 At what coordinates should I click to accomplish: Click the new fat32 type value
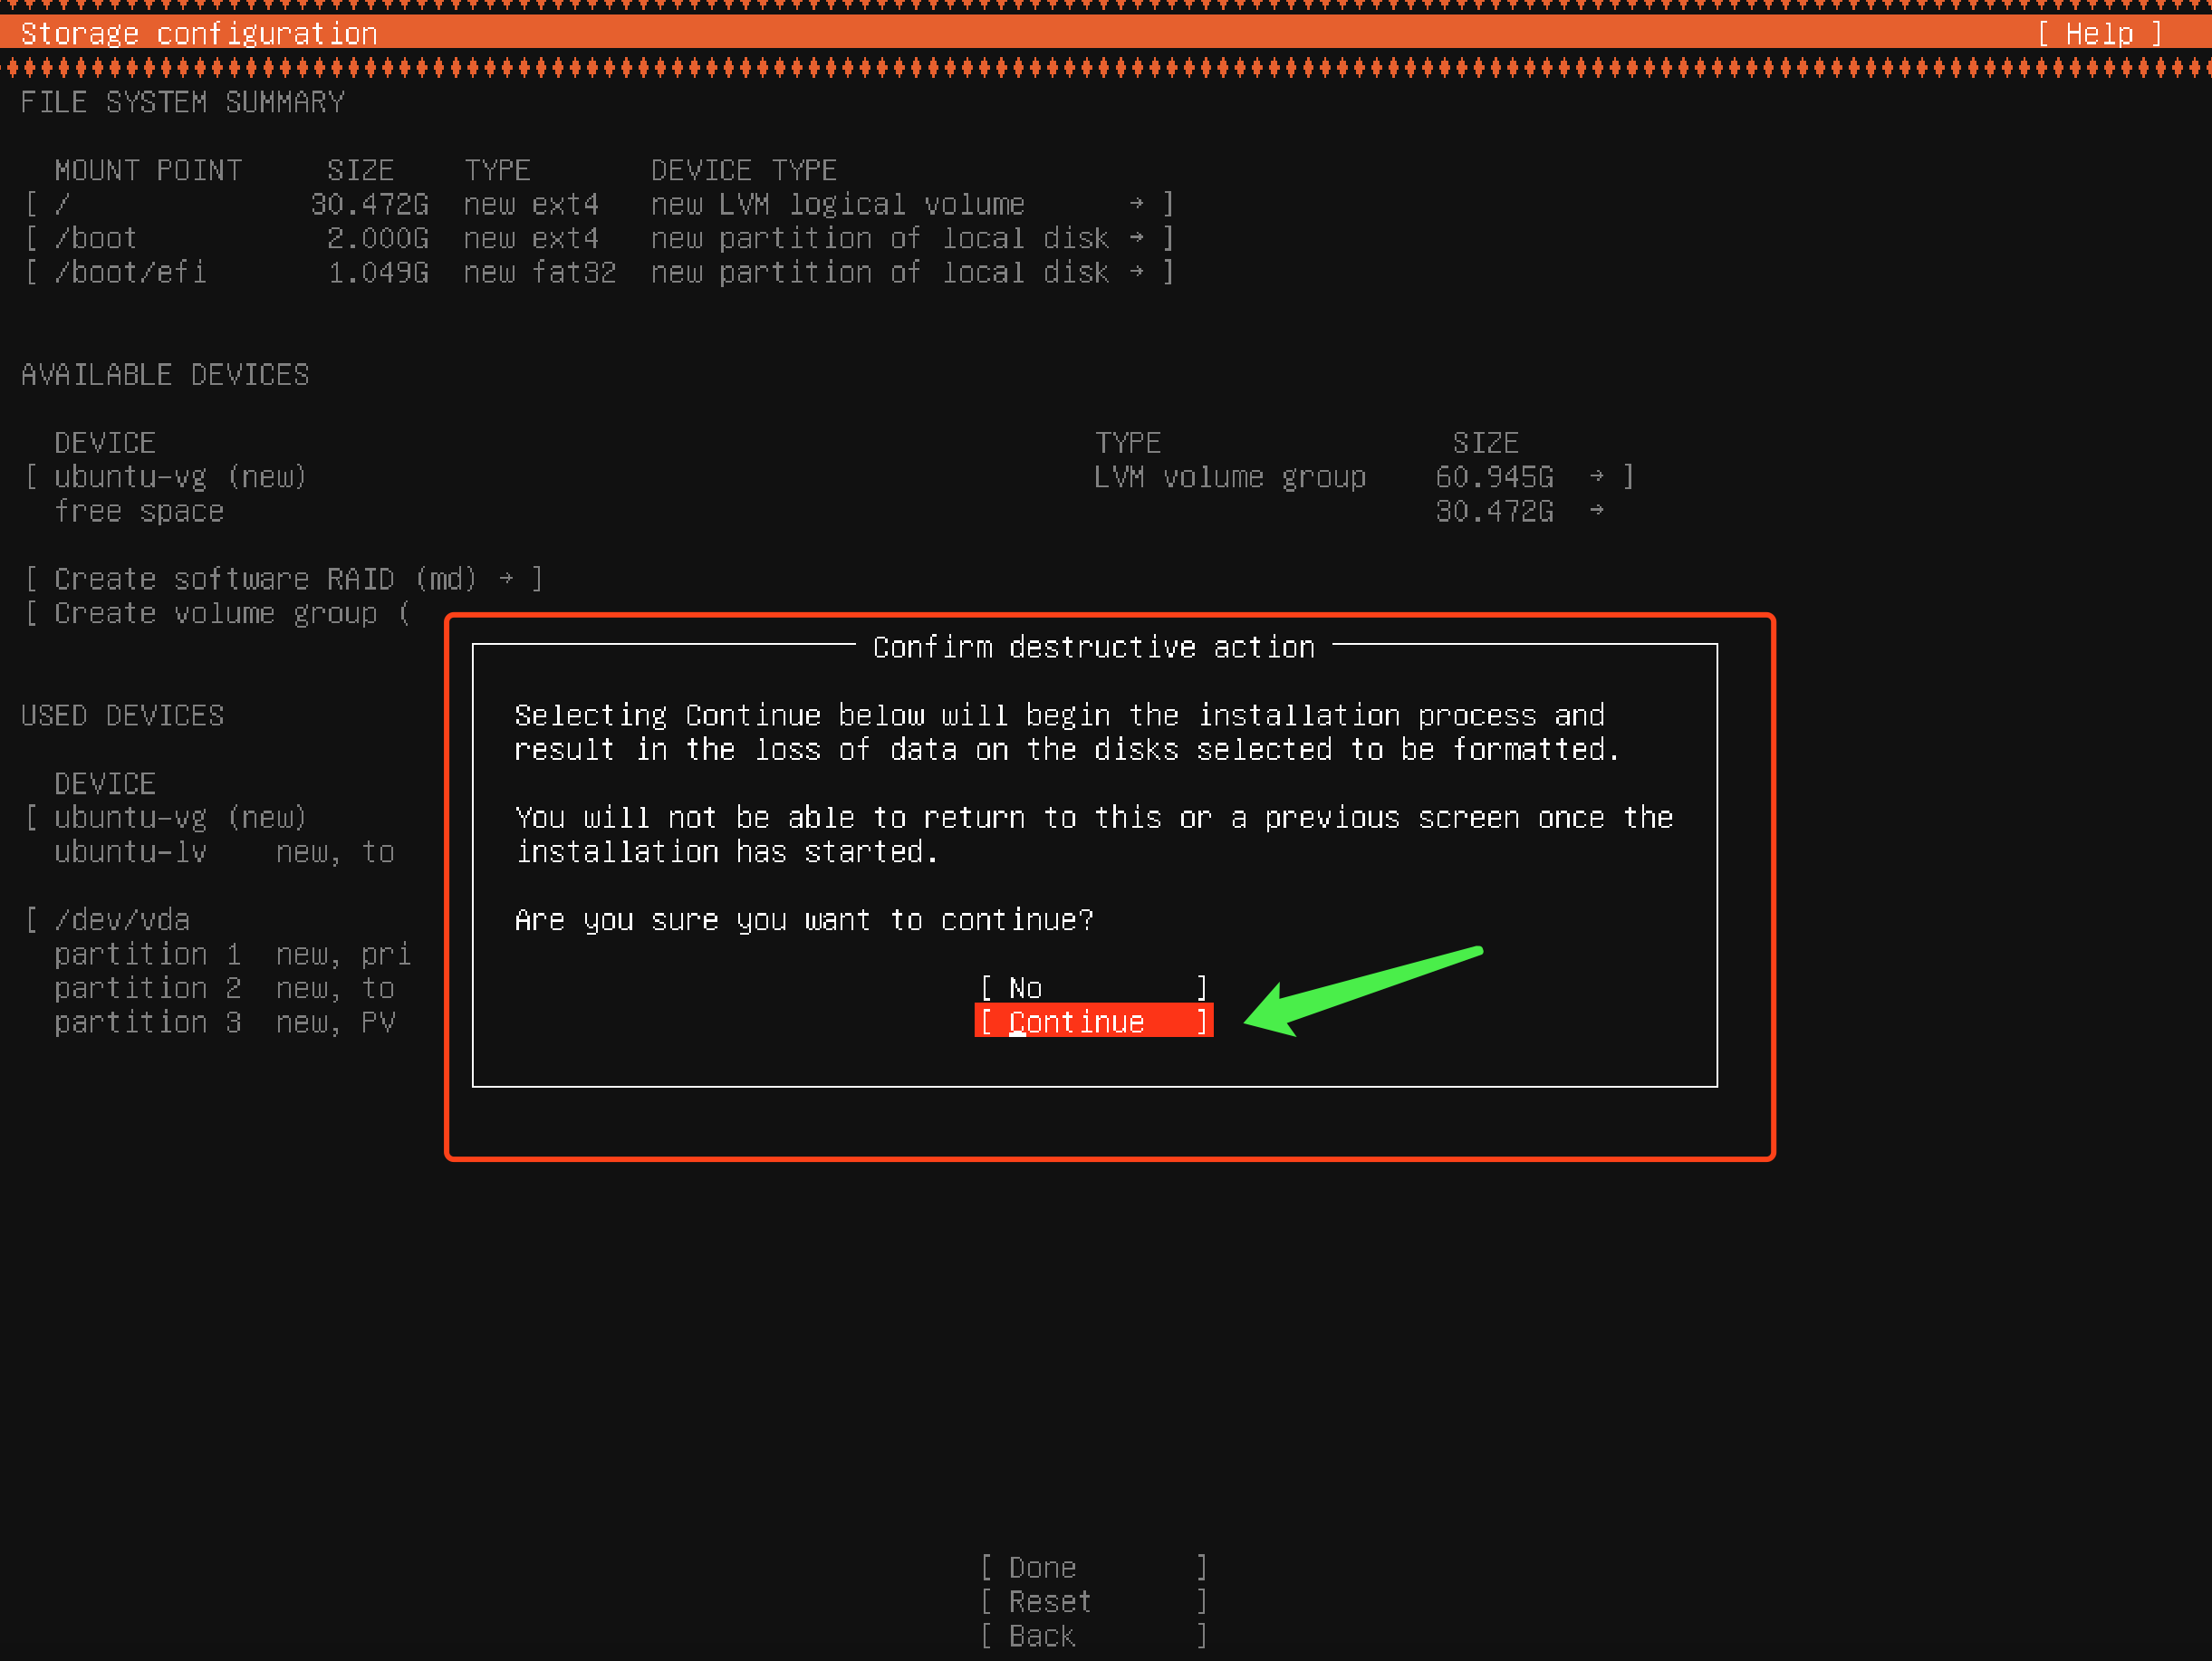pos(540,272)
